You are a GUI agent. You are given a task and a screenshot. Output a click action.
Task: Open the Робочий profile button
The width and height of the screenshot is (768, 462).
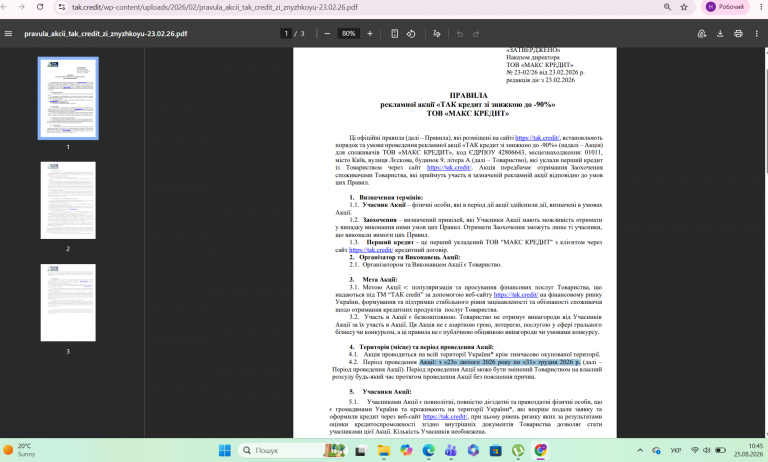(x=725, y=7)
